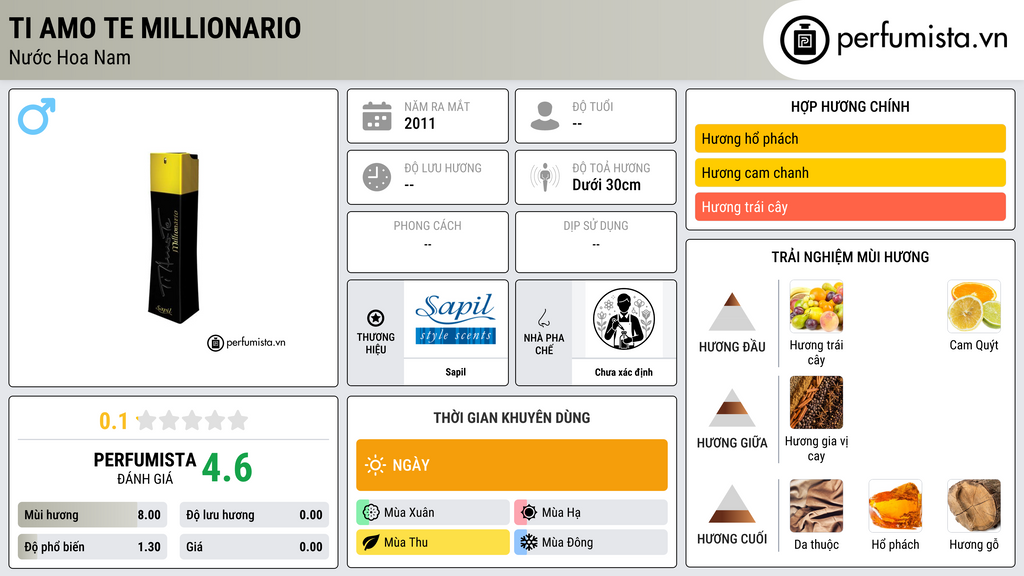Screen dimensions: 1024x576
Task: Click the nose icon above Nhà pha chế
Action: (543, 318)
